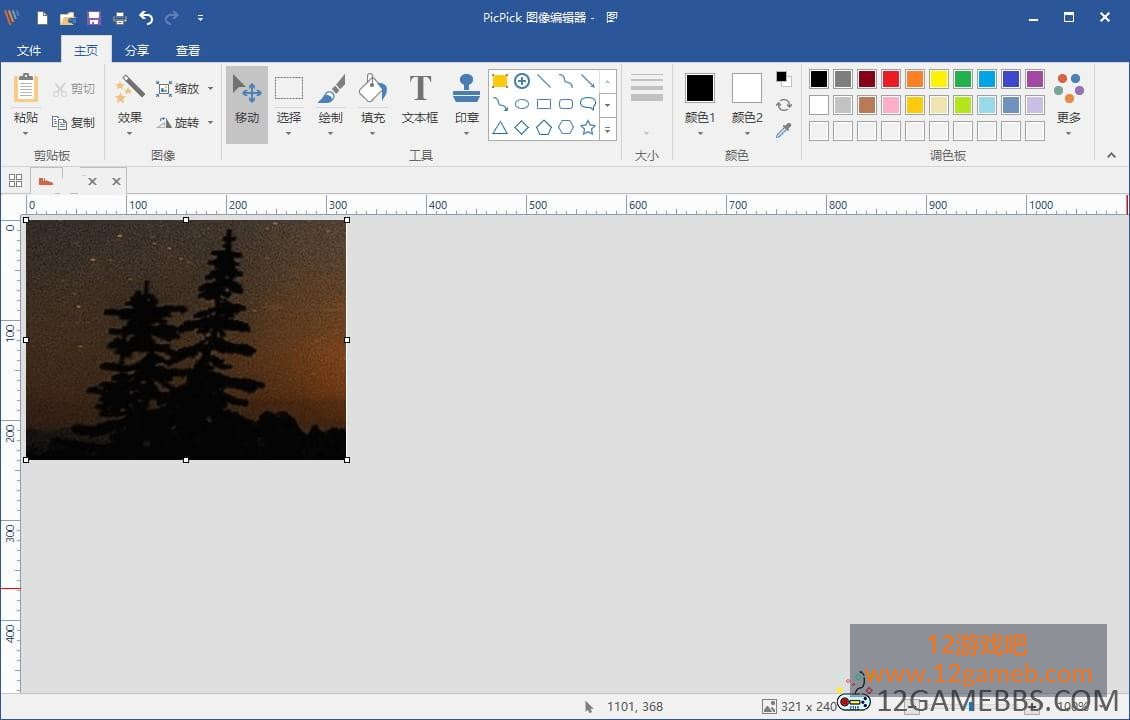Pick the speech bubble shape

588,104
